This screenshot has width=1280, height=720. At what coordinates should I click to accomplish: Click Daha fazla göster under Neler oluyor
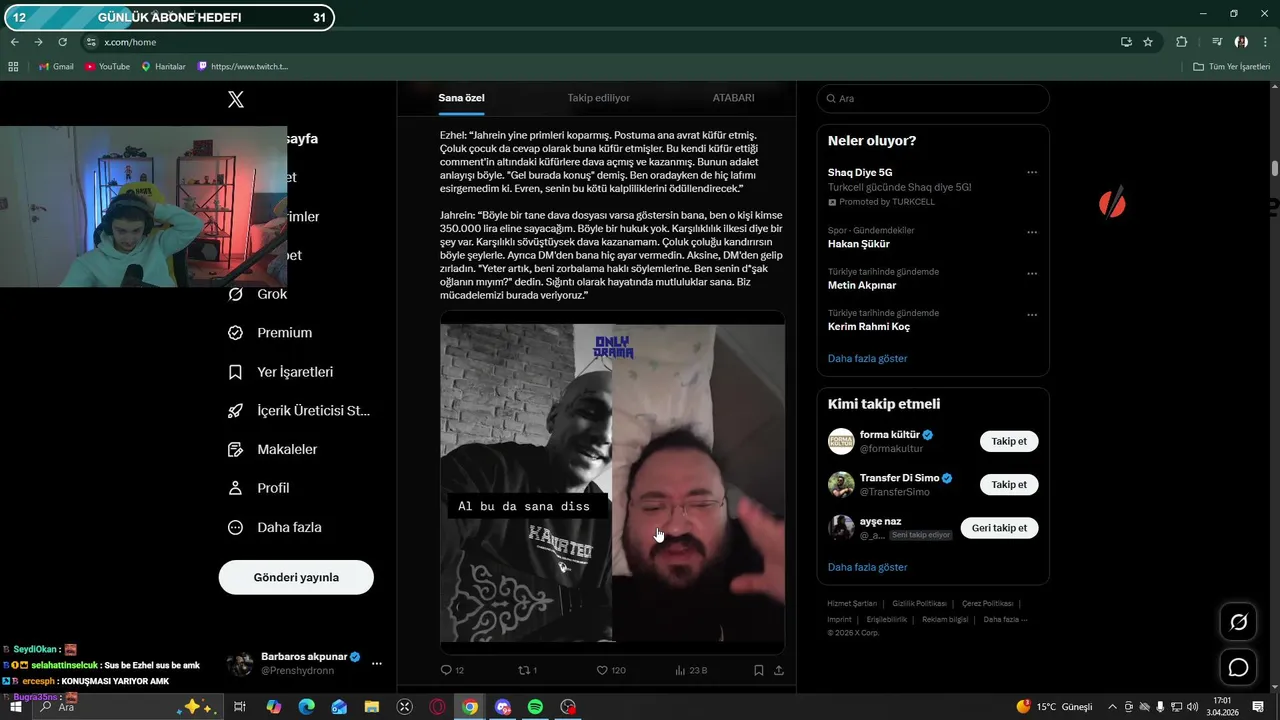(867, 358)
